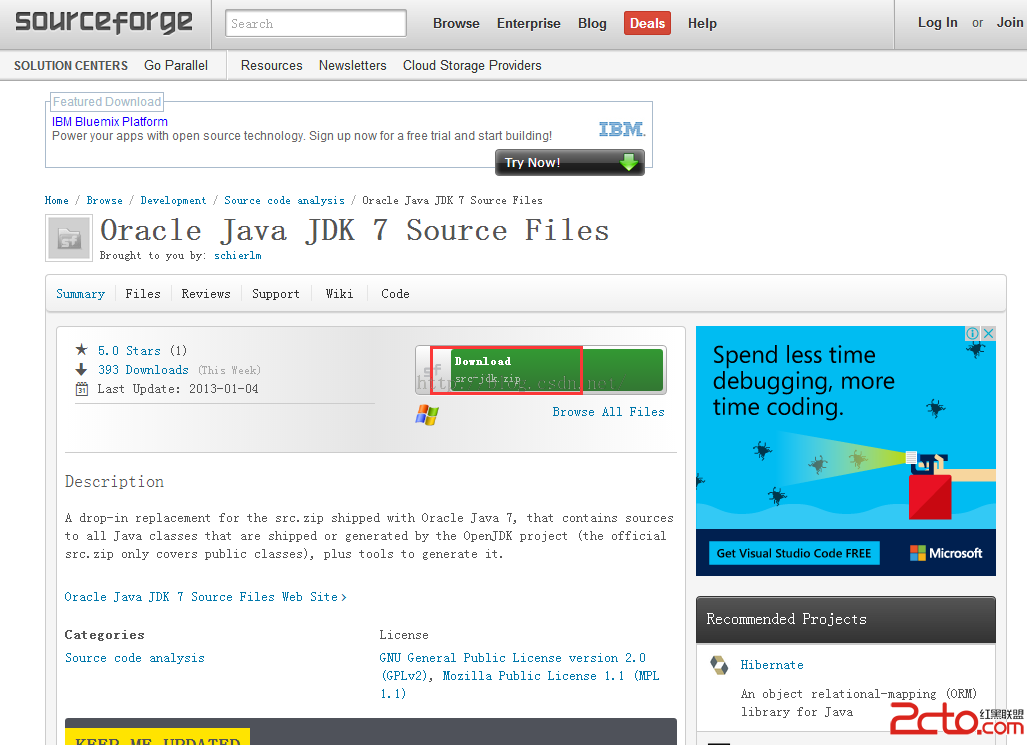Select the Summary tab
The image size is (1027, 745).
[x=81, y=294]
